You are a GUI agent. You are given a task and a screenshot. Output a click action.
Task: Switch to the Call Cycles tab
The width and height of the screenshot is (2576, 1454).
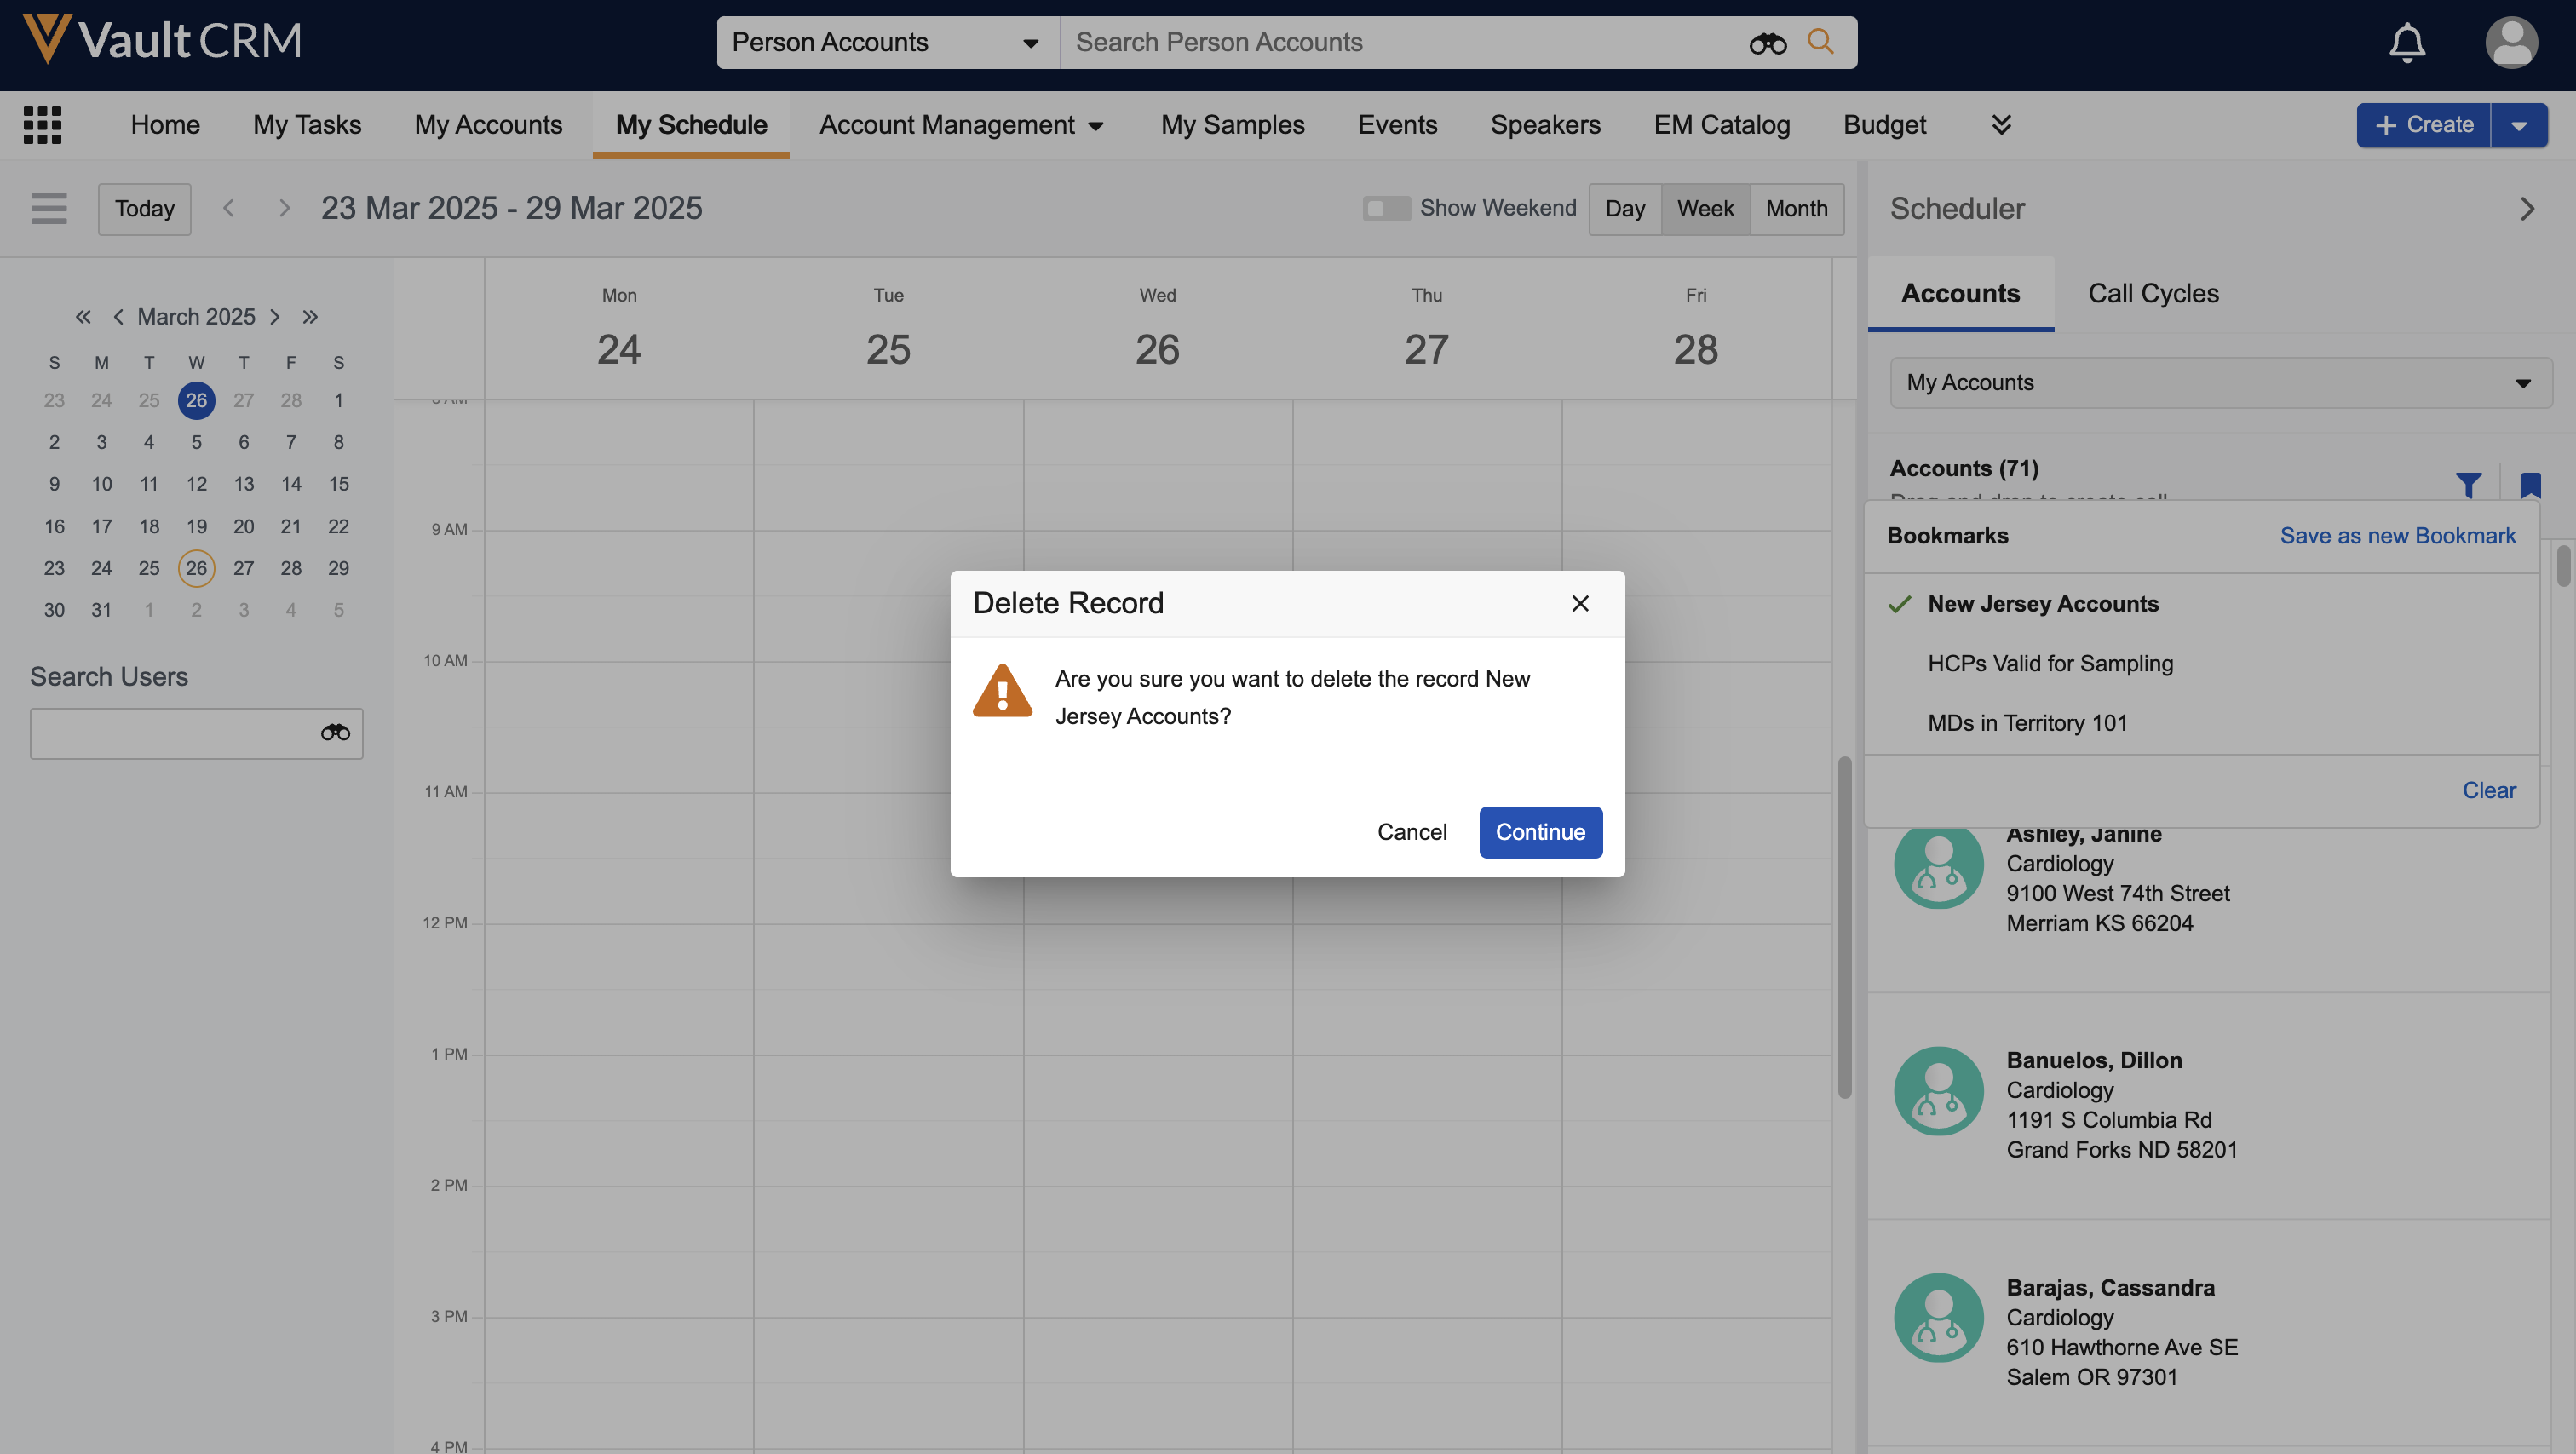2153,293
